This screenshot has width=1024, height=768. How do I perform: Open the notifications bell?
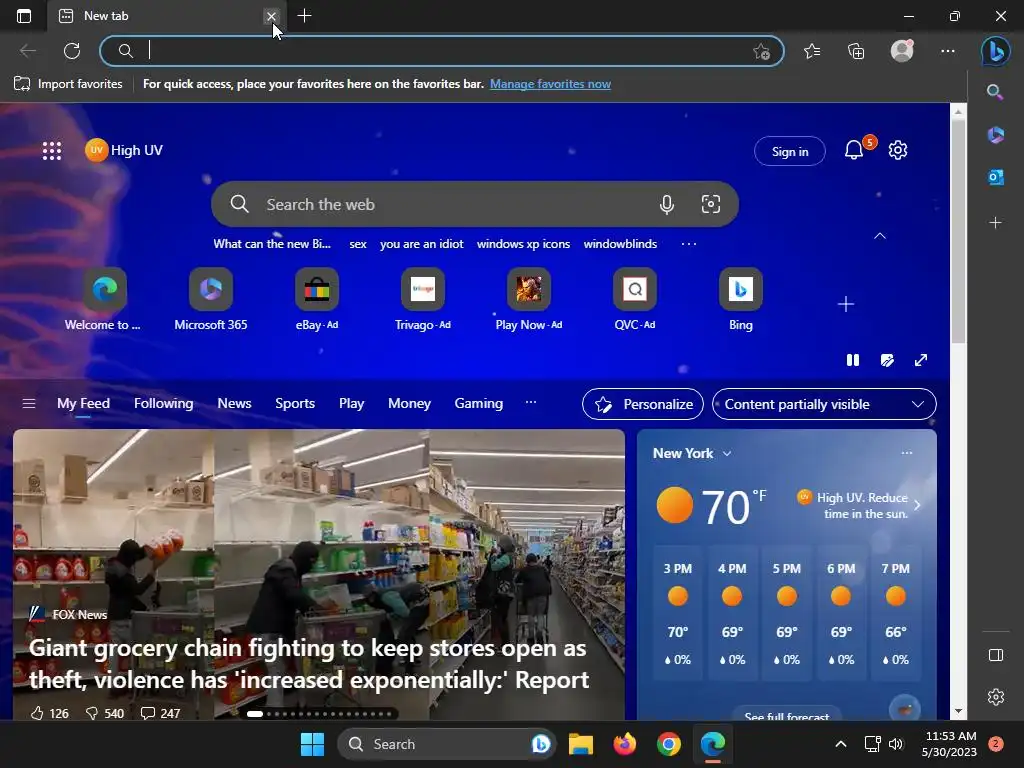(x=854, y=150)
